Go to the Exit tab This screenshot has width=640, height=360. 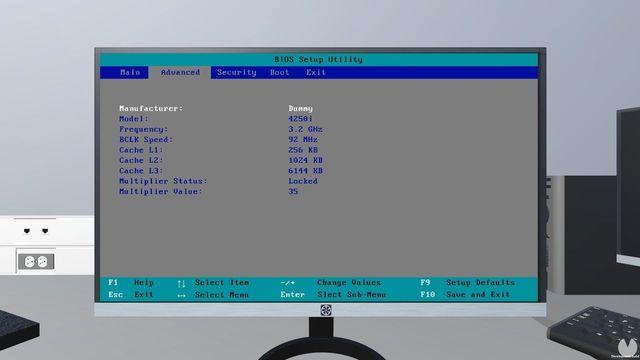pos(316,72)
